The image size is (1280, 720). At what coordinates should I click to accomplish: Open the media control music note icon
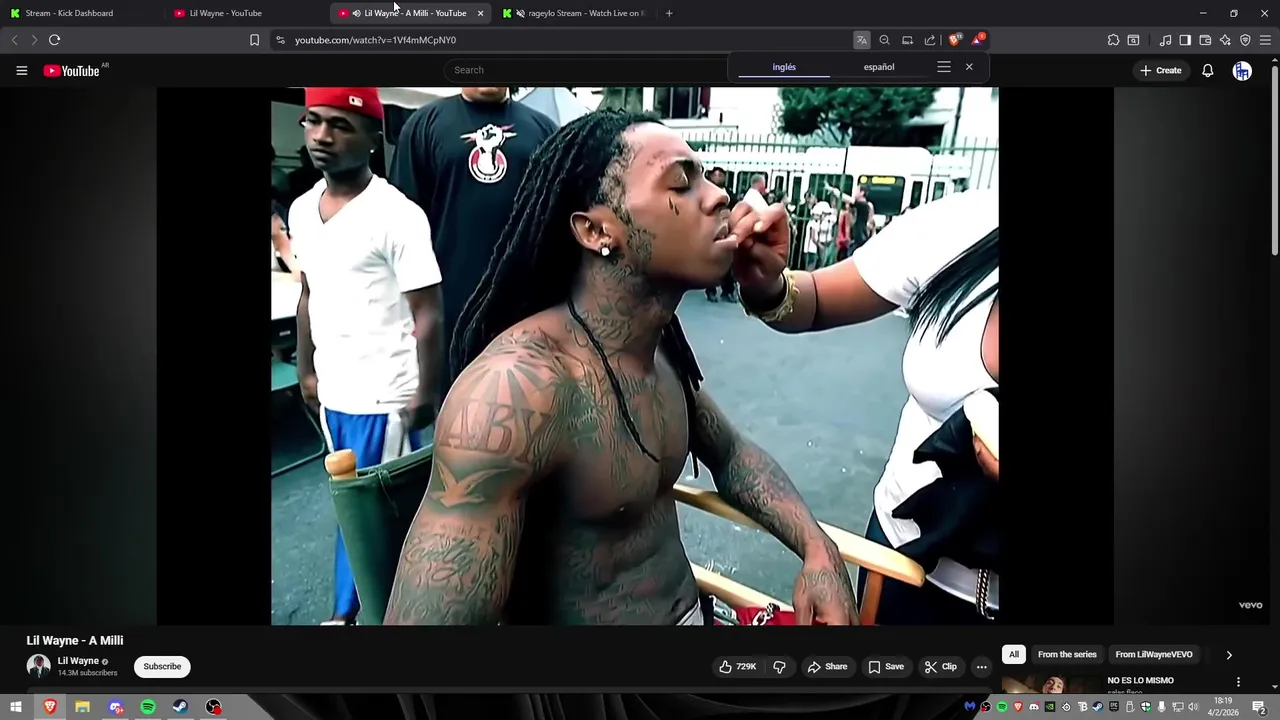[x=1165, y=40]
